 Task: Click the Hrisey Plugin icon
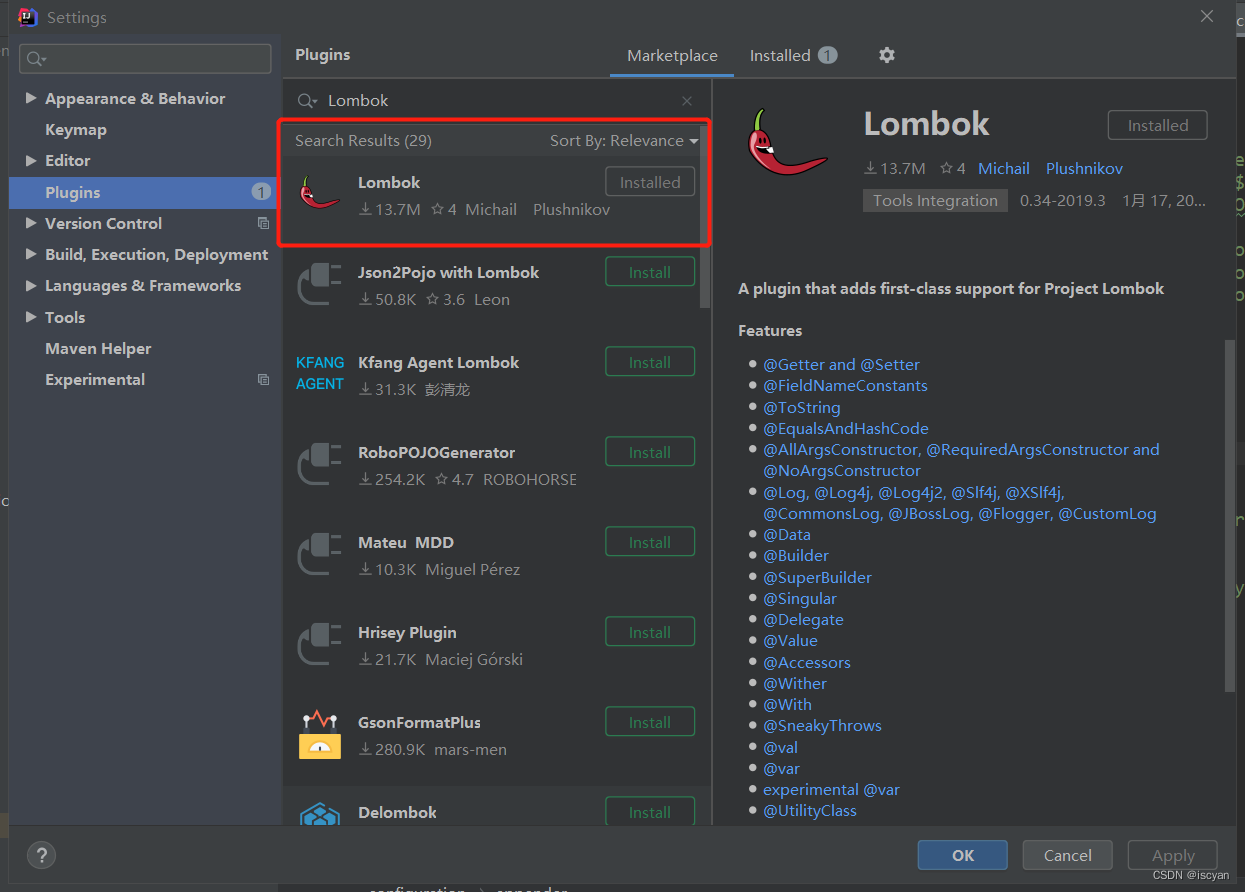320,642
